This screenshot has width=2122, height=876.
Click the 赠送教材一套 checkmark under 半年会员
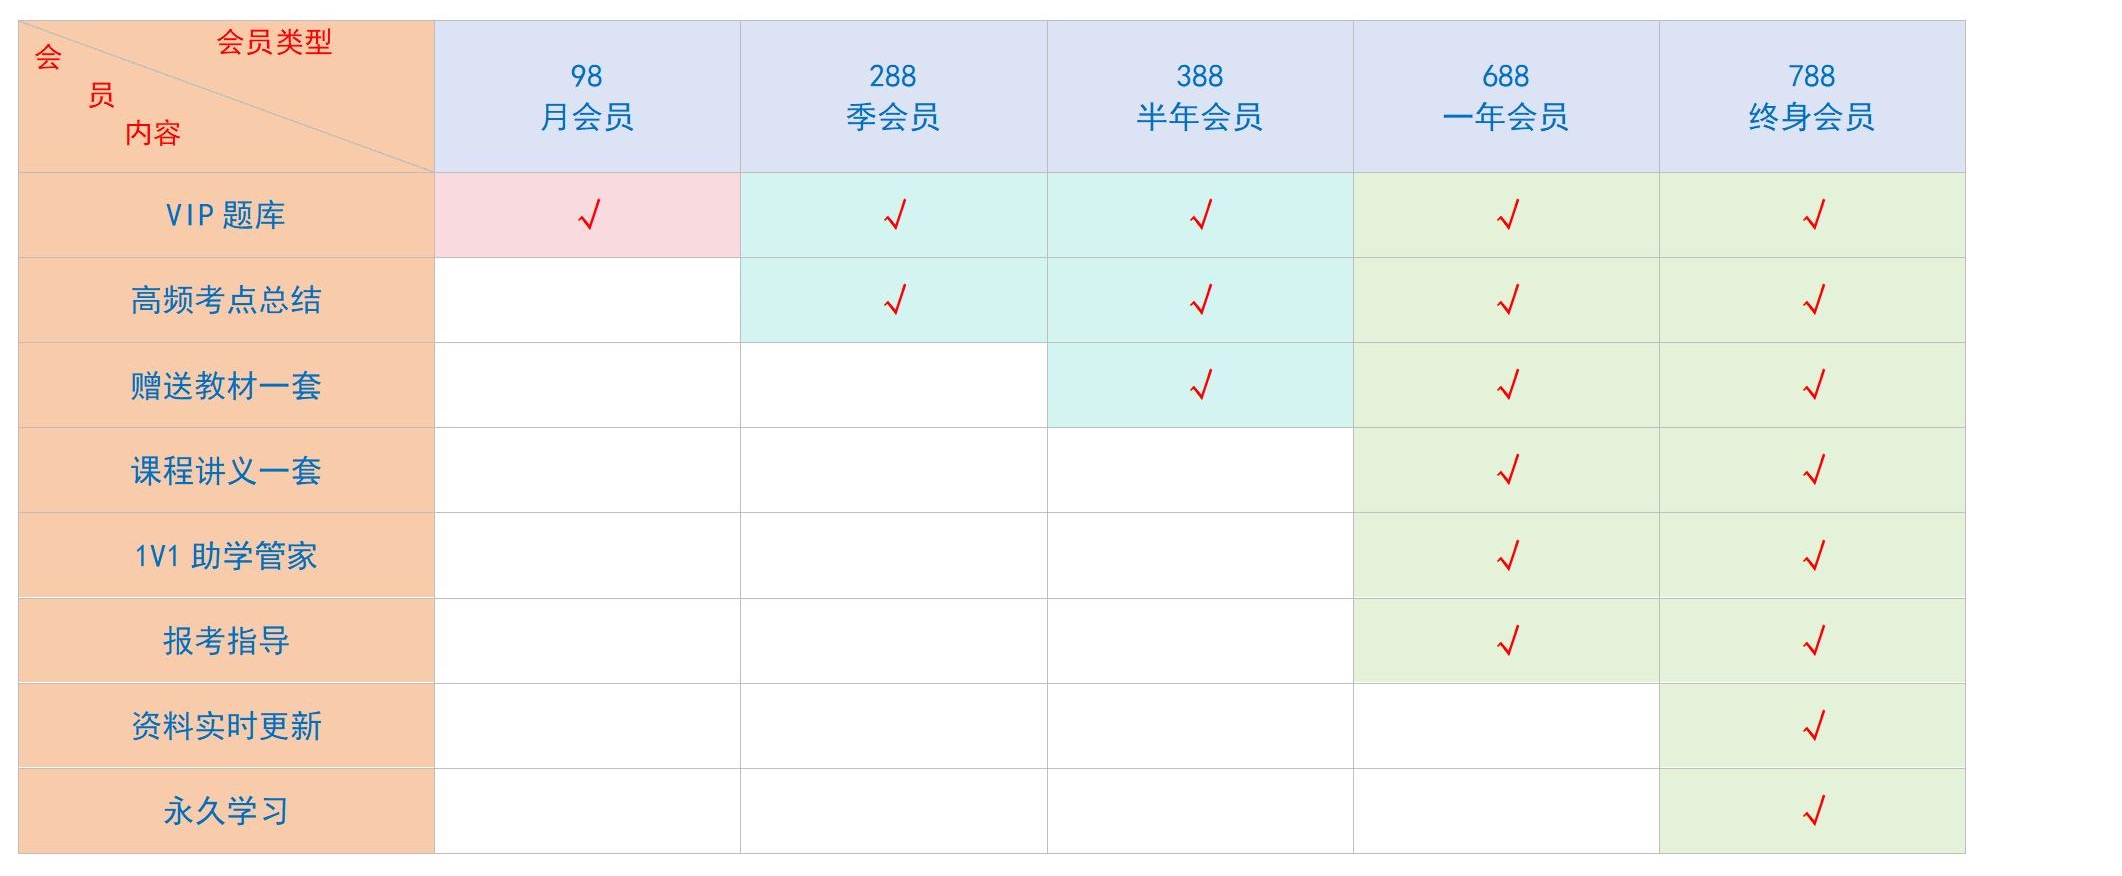[x=1201, y=384]
